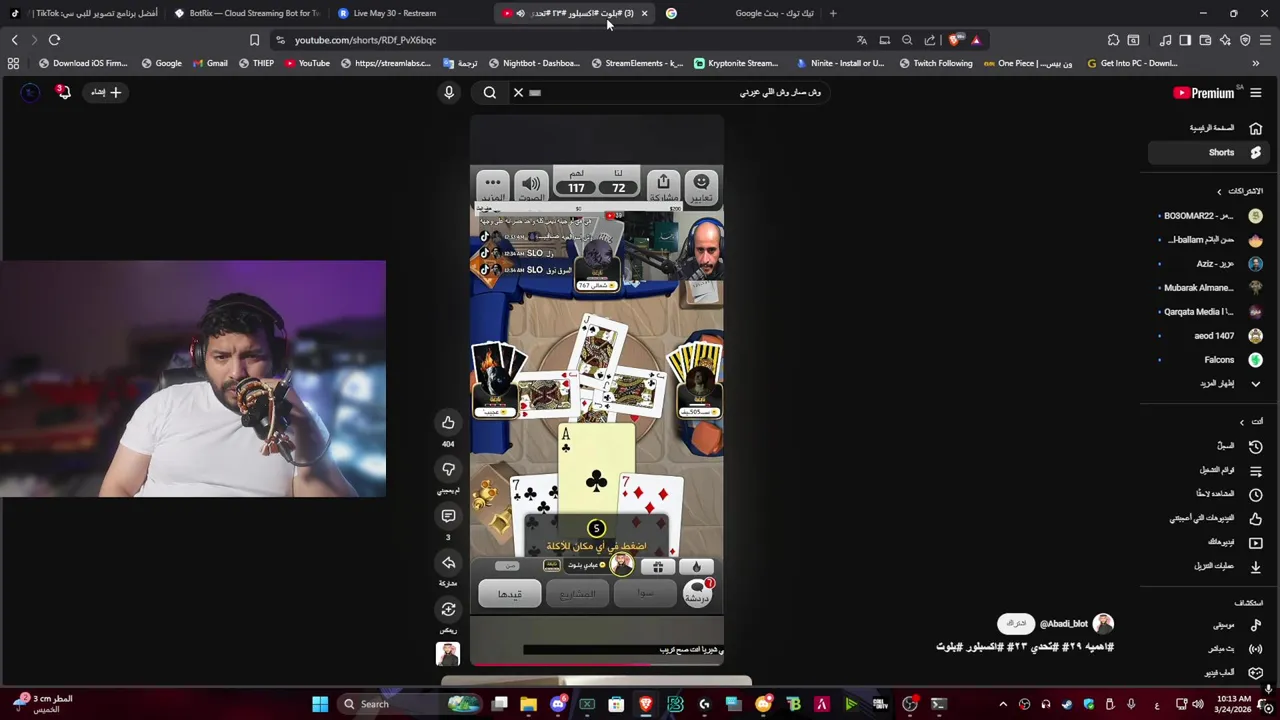Open the Home page in sidebar
Viewport: 1280px width, 720px height.
click(x=1208, y=128)
